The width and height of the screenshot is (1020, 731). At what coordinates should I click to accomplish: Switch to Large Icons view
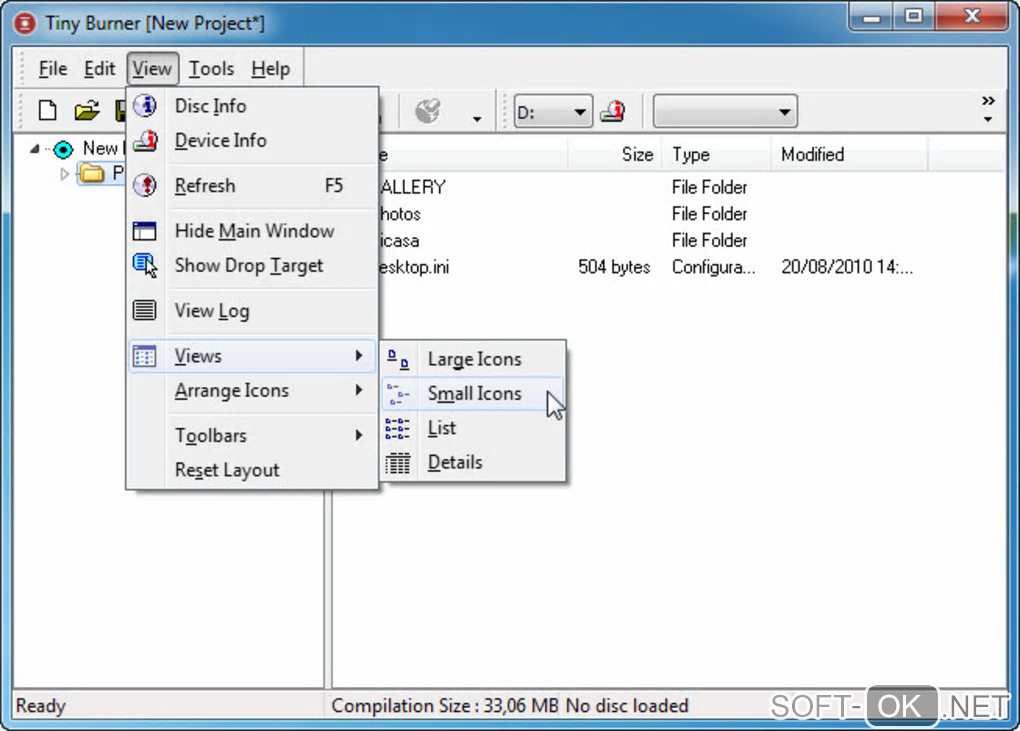click(473, 359)
